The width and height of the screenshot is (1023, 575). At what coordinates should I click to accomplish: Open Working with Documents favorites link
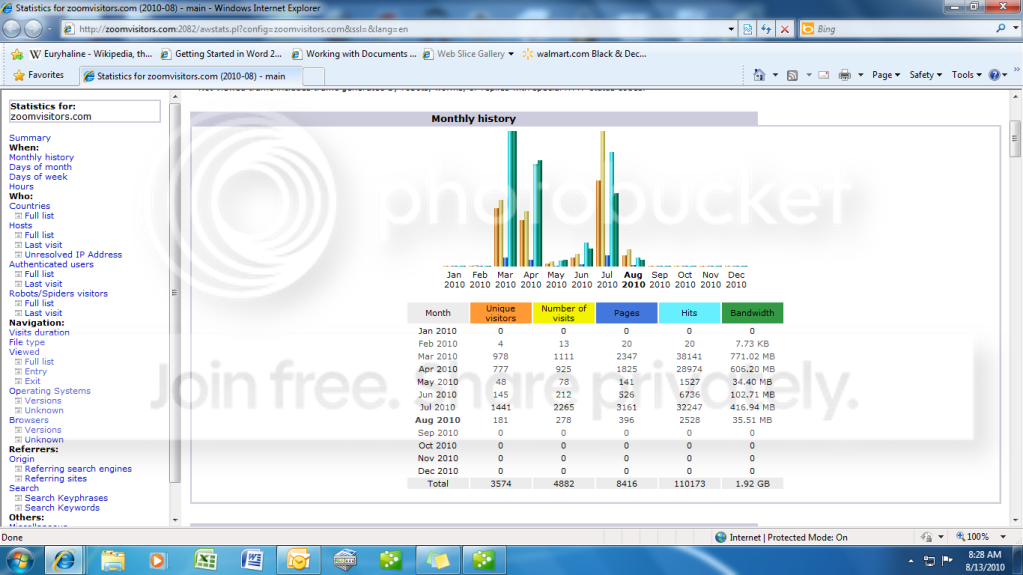pyautogui.click(x=354, y=54)
